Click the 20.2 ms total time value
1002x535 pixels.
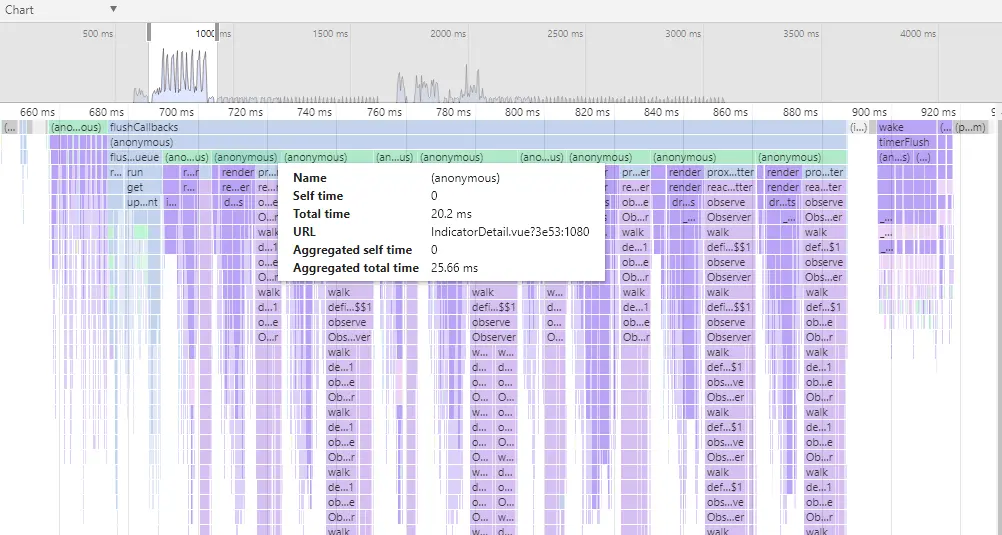click(450, 214)
